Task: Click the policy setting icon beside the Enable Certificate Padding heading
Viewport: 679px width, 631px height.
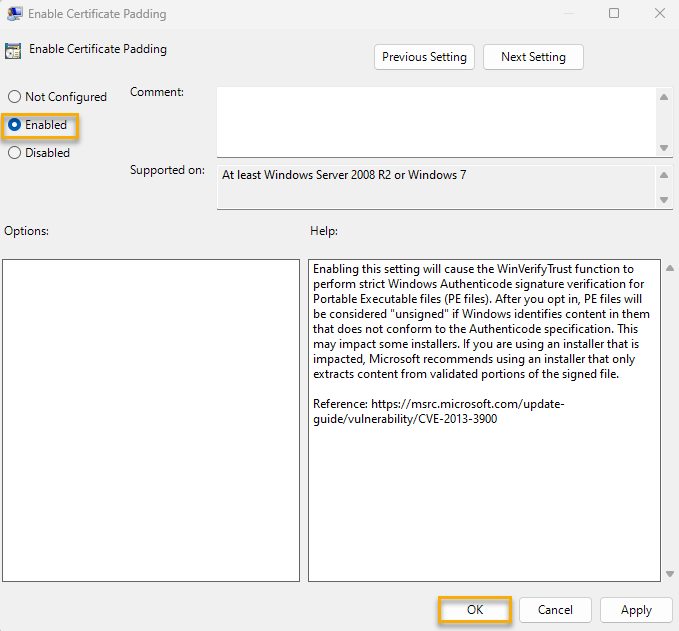Action: pos(13,50)
